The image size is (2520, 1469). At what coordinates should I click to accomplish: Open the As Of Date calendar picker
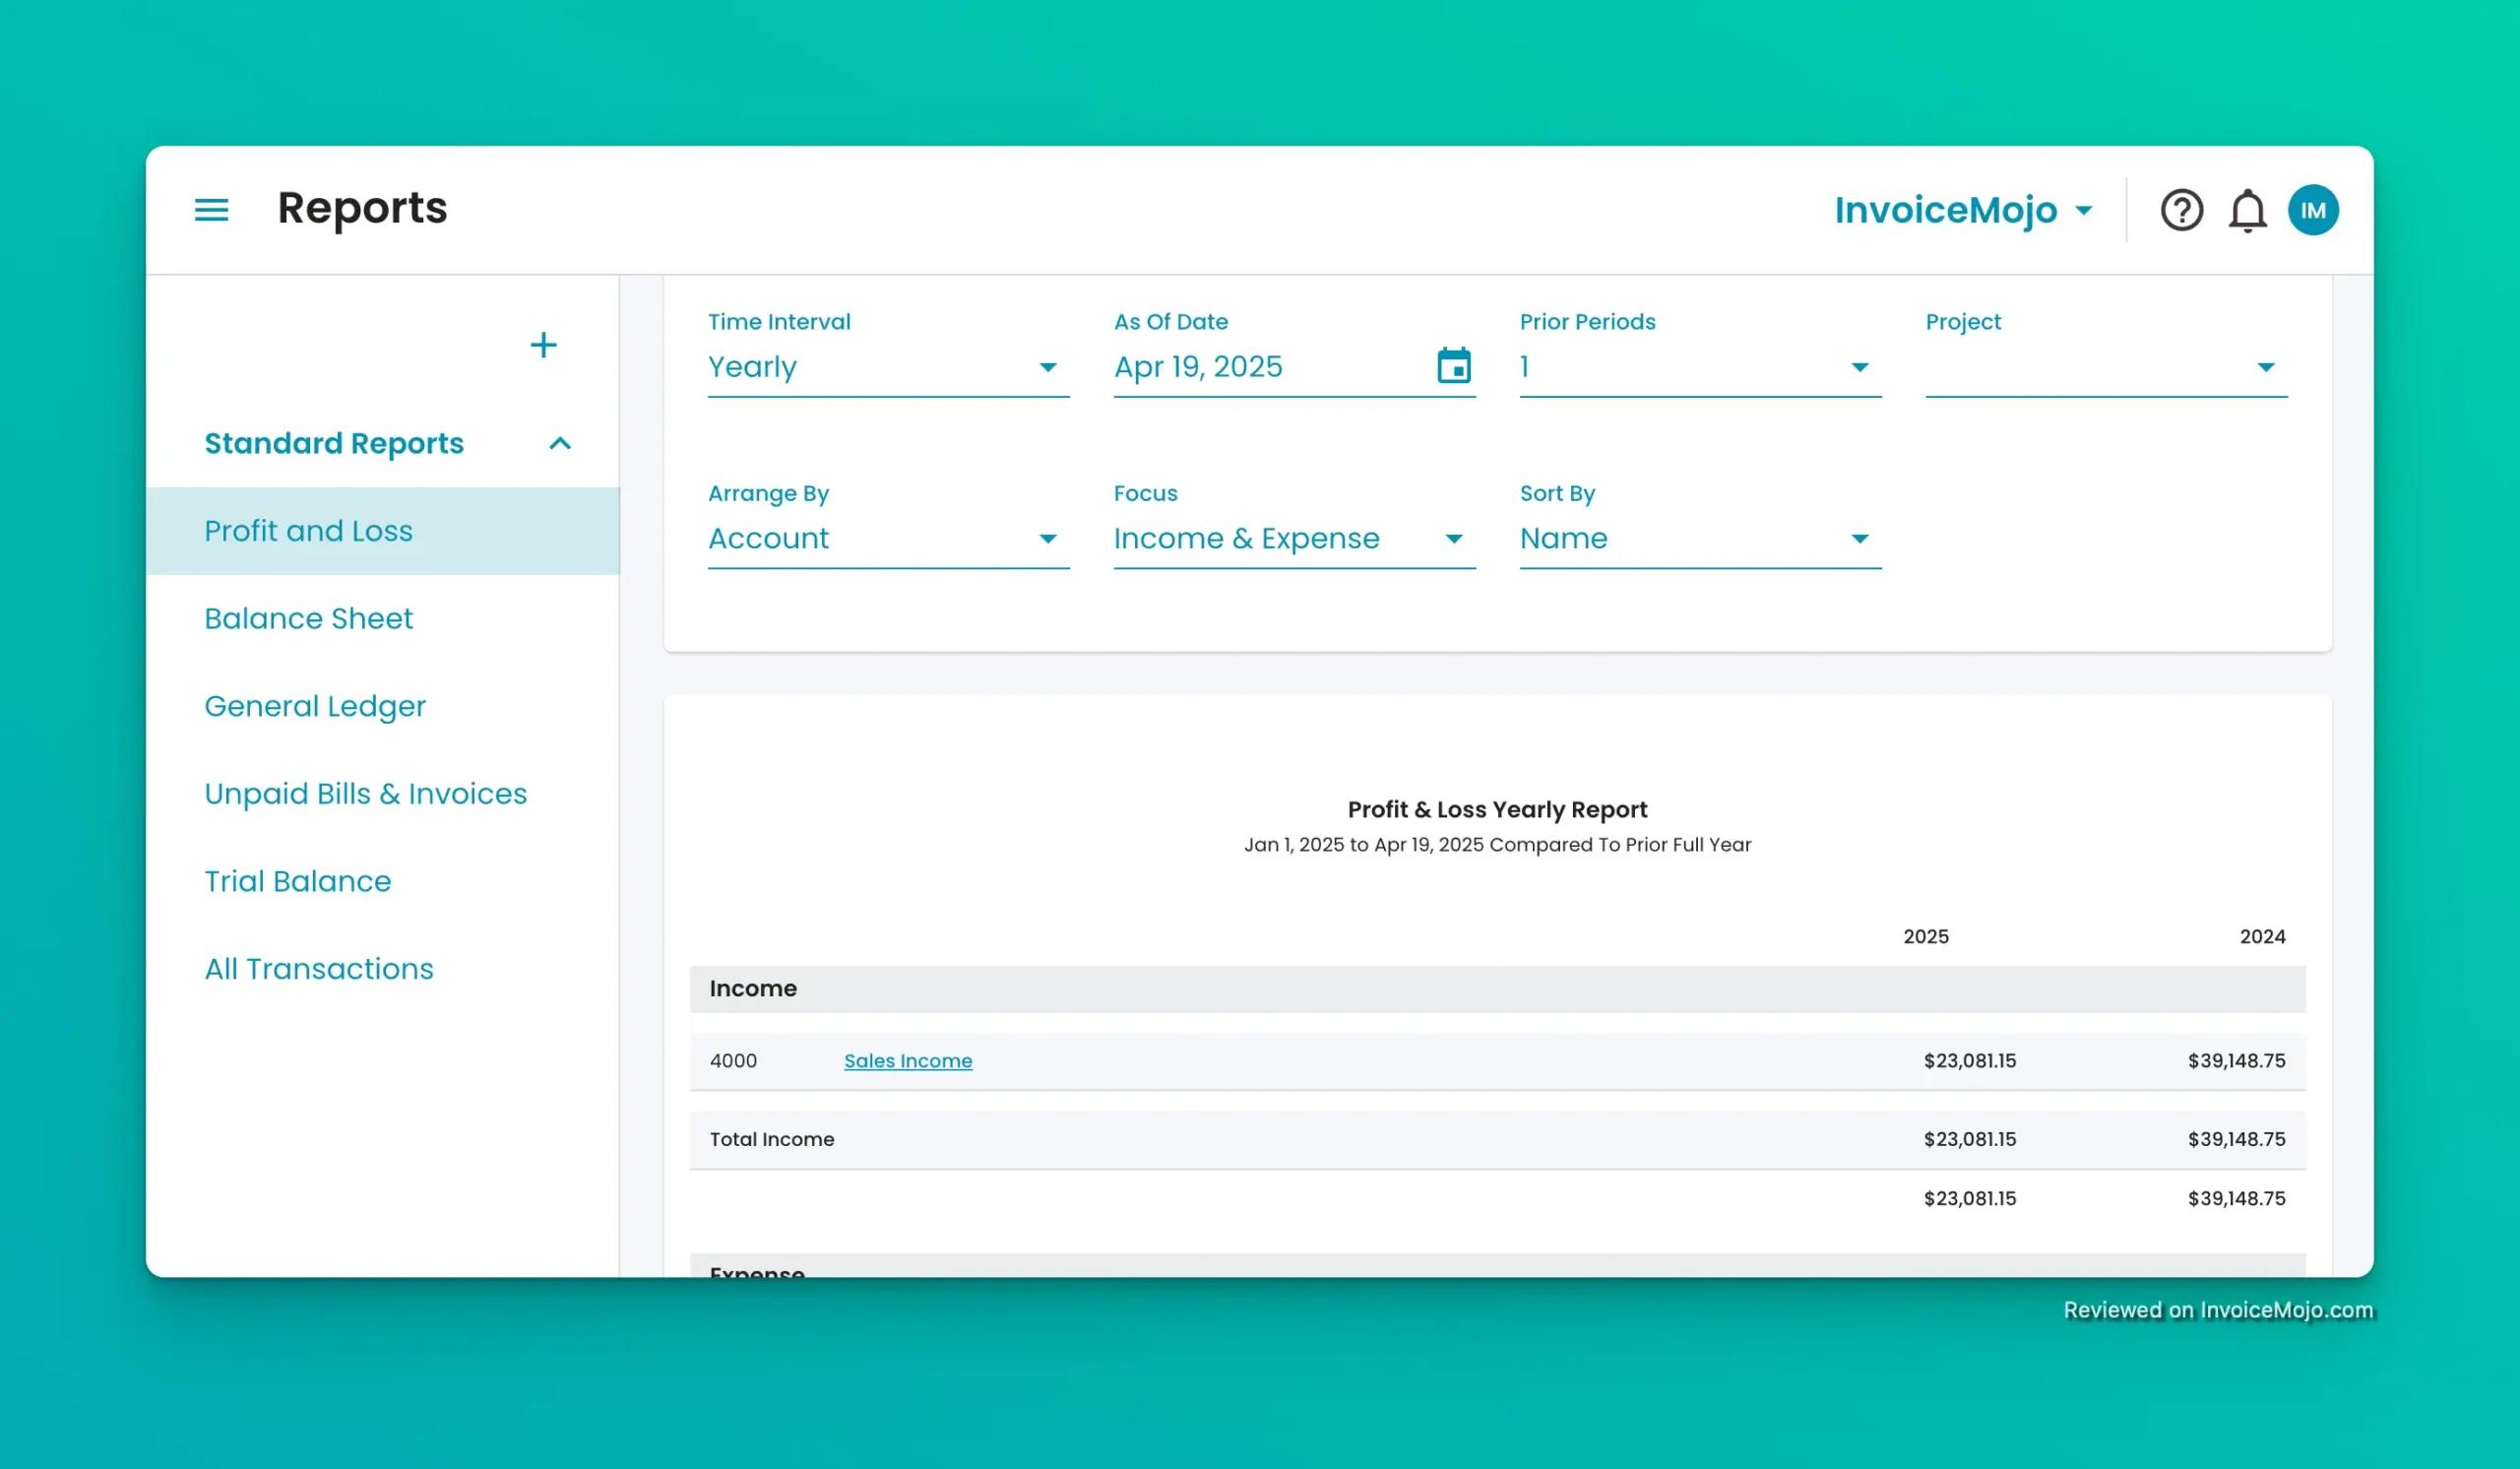point(1453,366)
